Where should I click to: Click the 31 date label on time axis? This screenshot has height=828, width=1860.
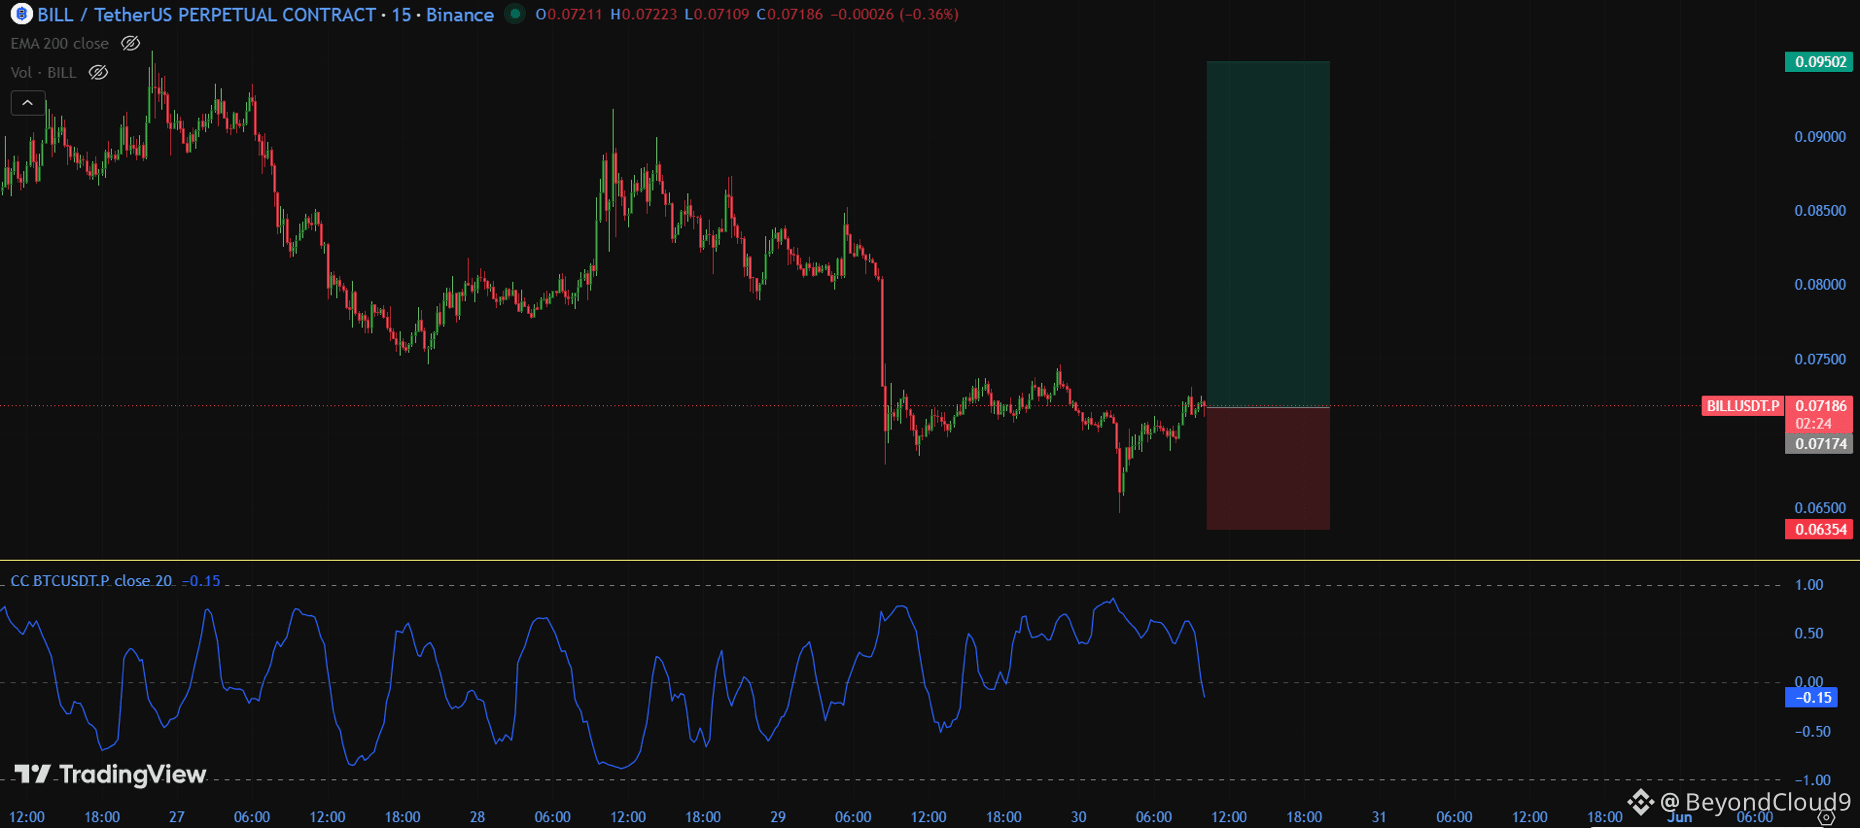[x=1379, y=817]
